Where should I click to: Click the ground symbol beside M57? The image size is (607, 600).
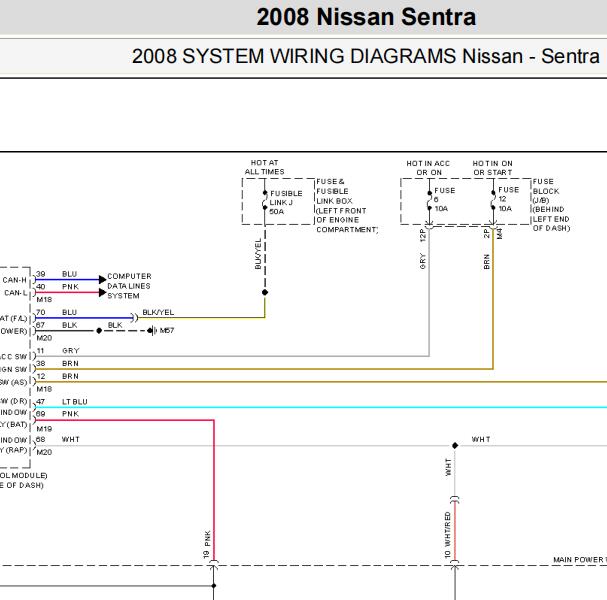click(x=153, y=331)
